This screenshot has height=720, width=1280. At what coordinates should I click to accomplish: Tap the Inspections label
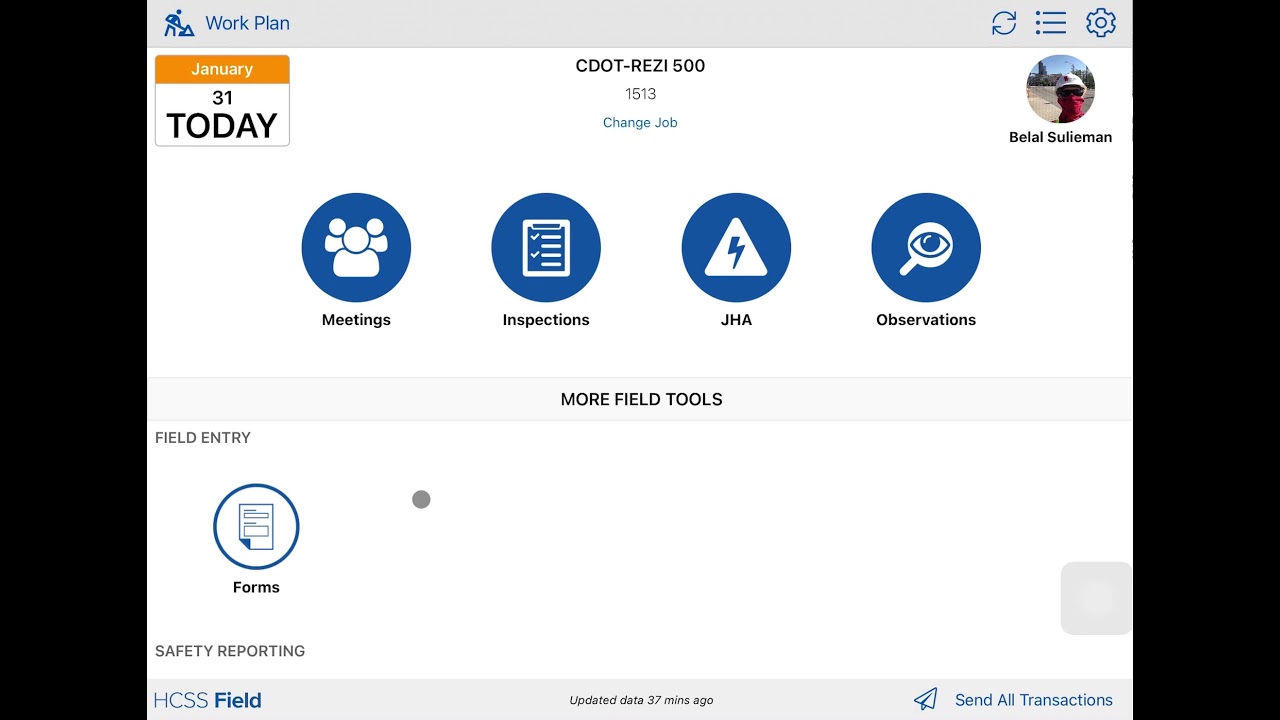(546, 320)
